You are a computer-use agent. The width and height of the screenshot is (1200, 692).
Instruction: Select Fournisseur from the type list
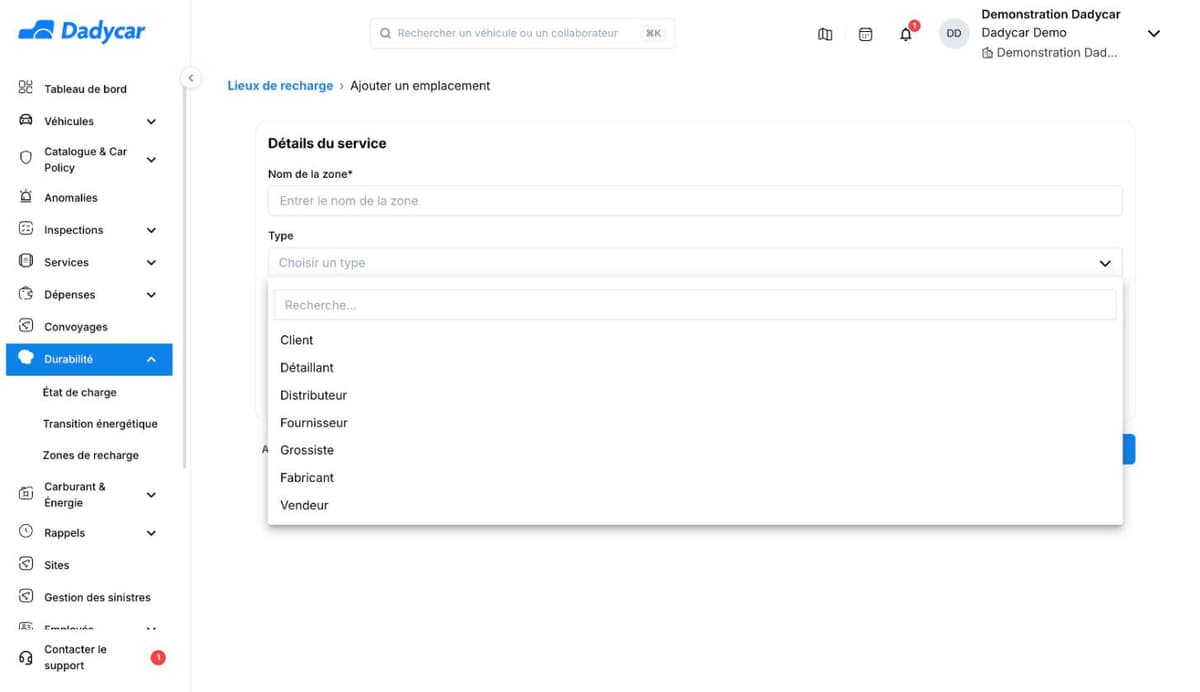pos(695,423)
